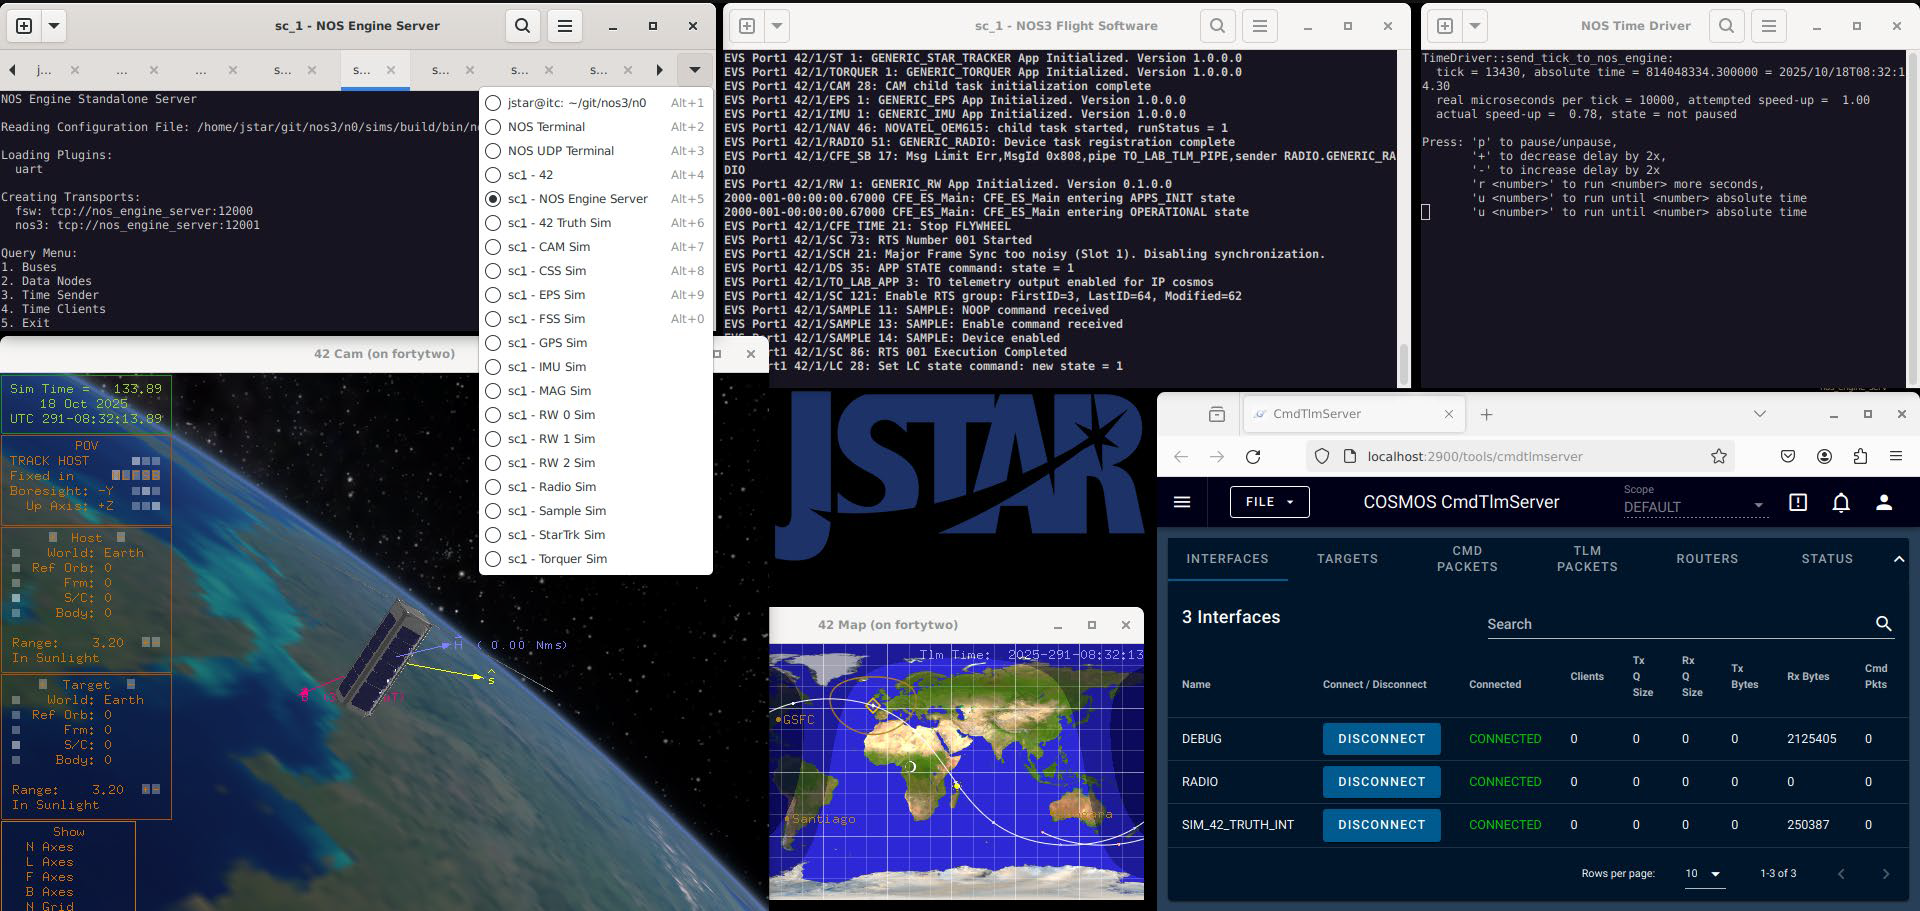Add new tab in NOS Time Driver terminal
Image resolution: width=1920 pixels, height=911 pixels.
(1444, 26)
